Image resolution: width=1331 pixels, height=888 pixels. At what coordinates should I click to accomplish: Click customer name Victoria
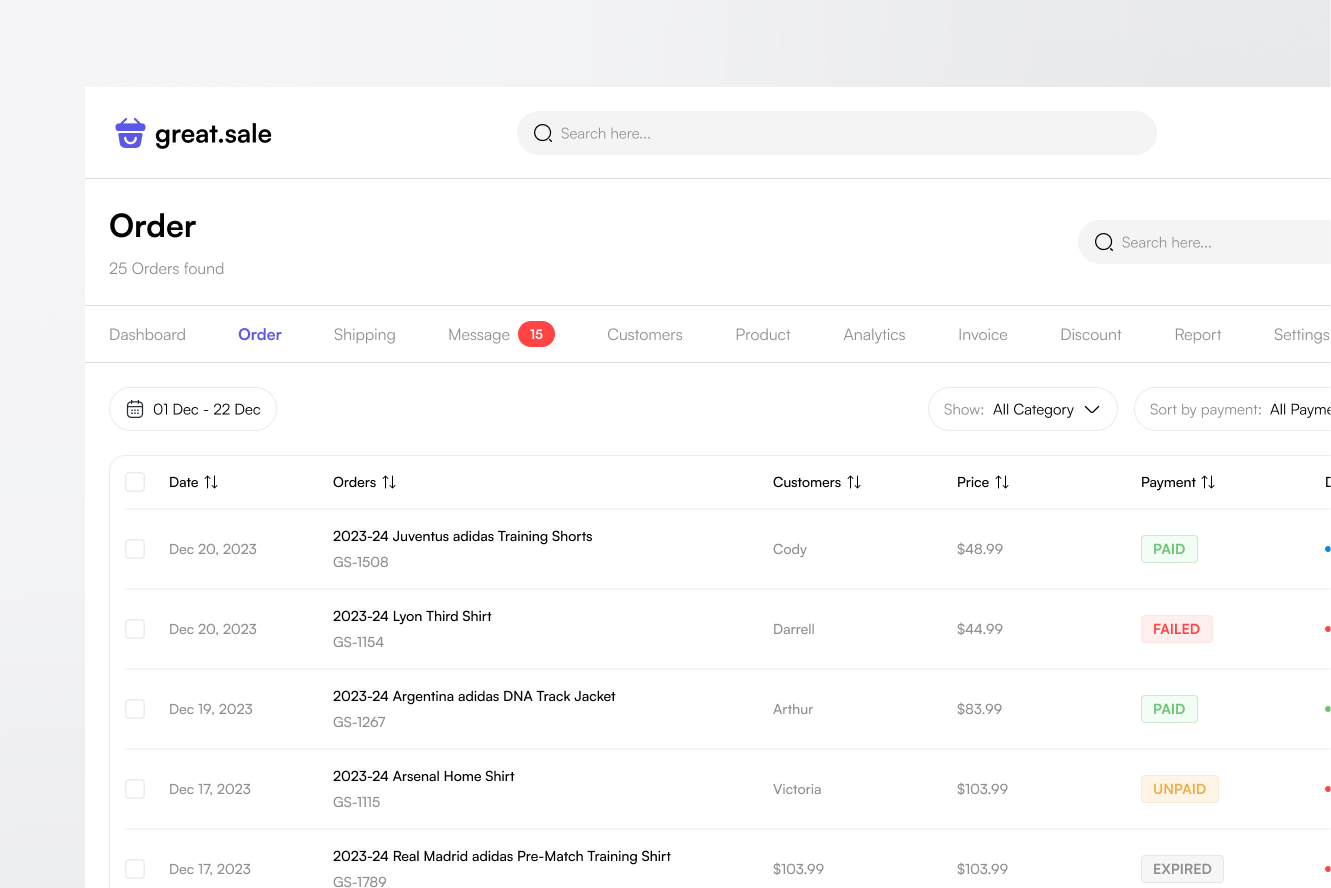tap(797, 789)
